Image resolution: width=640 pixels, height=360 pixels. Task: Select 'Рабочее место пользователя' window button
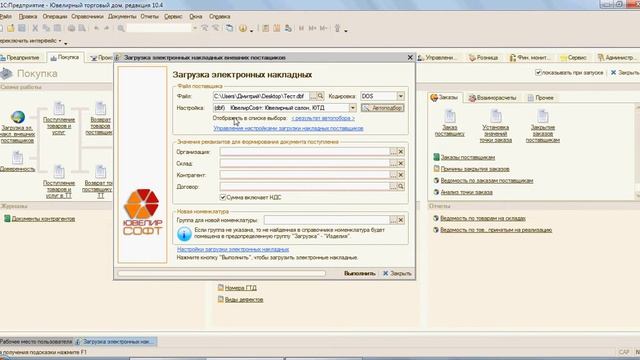tap(36, 342)
